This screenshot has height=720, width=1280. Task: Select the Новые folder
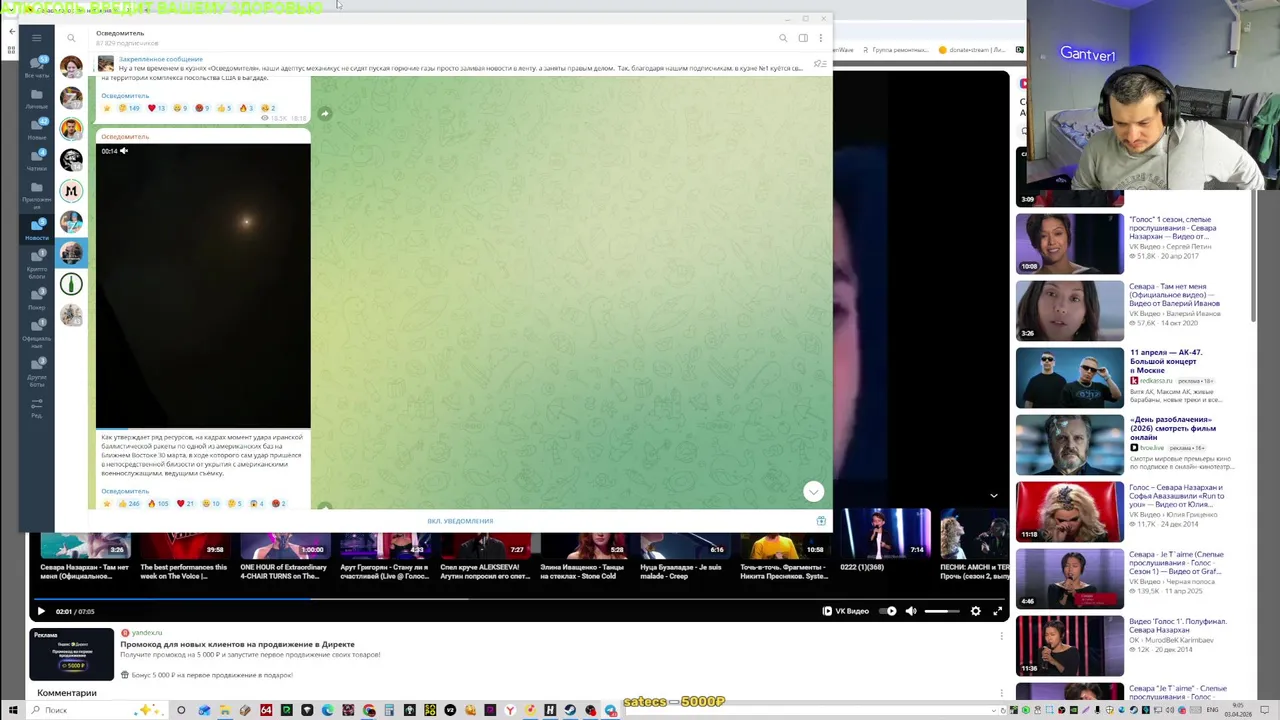pos(37,129)
